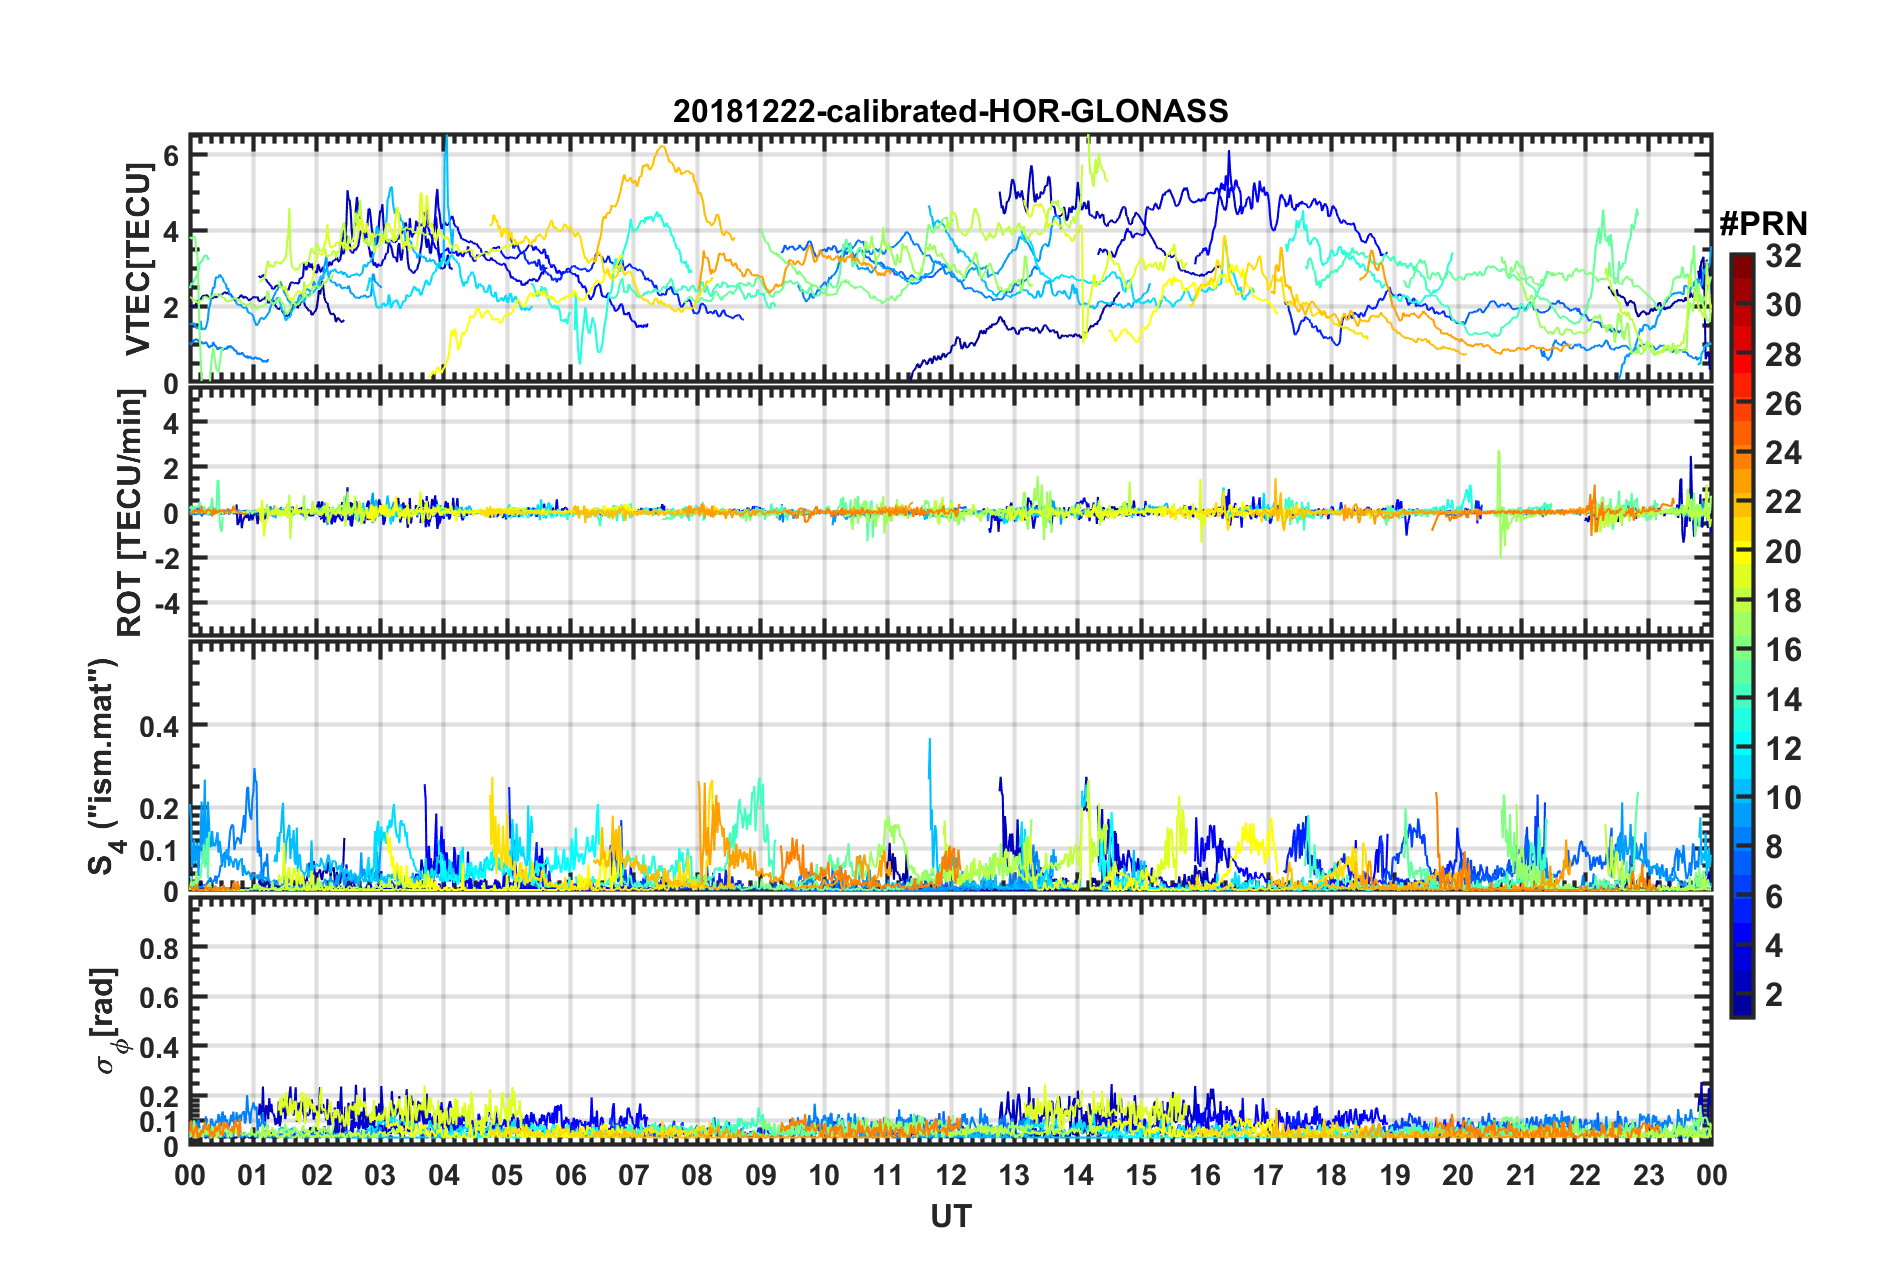Click VTEC y-axis tick label 6
Image resolution: width=1902 pixels, height=1272 pixels.
point(171,155)
